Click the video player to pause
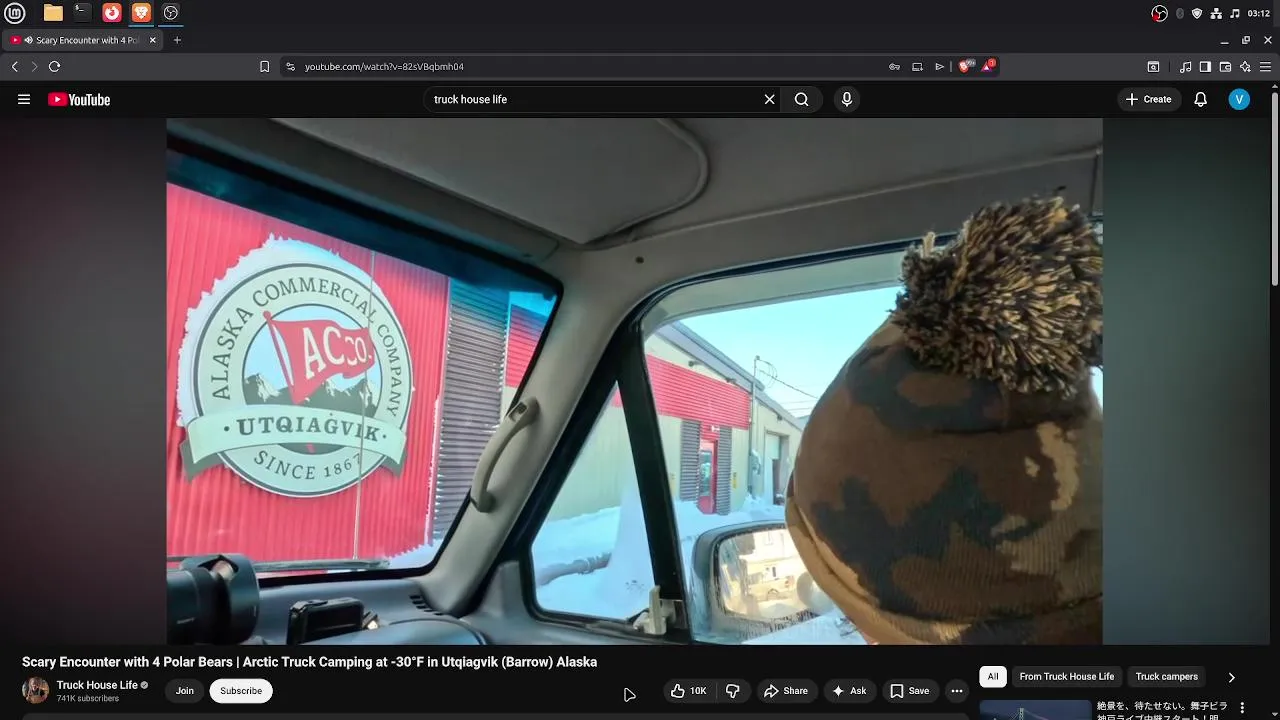Viewport: 1280px width, 720px height. click(x=634, y=381)
